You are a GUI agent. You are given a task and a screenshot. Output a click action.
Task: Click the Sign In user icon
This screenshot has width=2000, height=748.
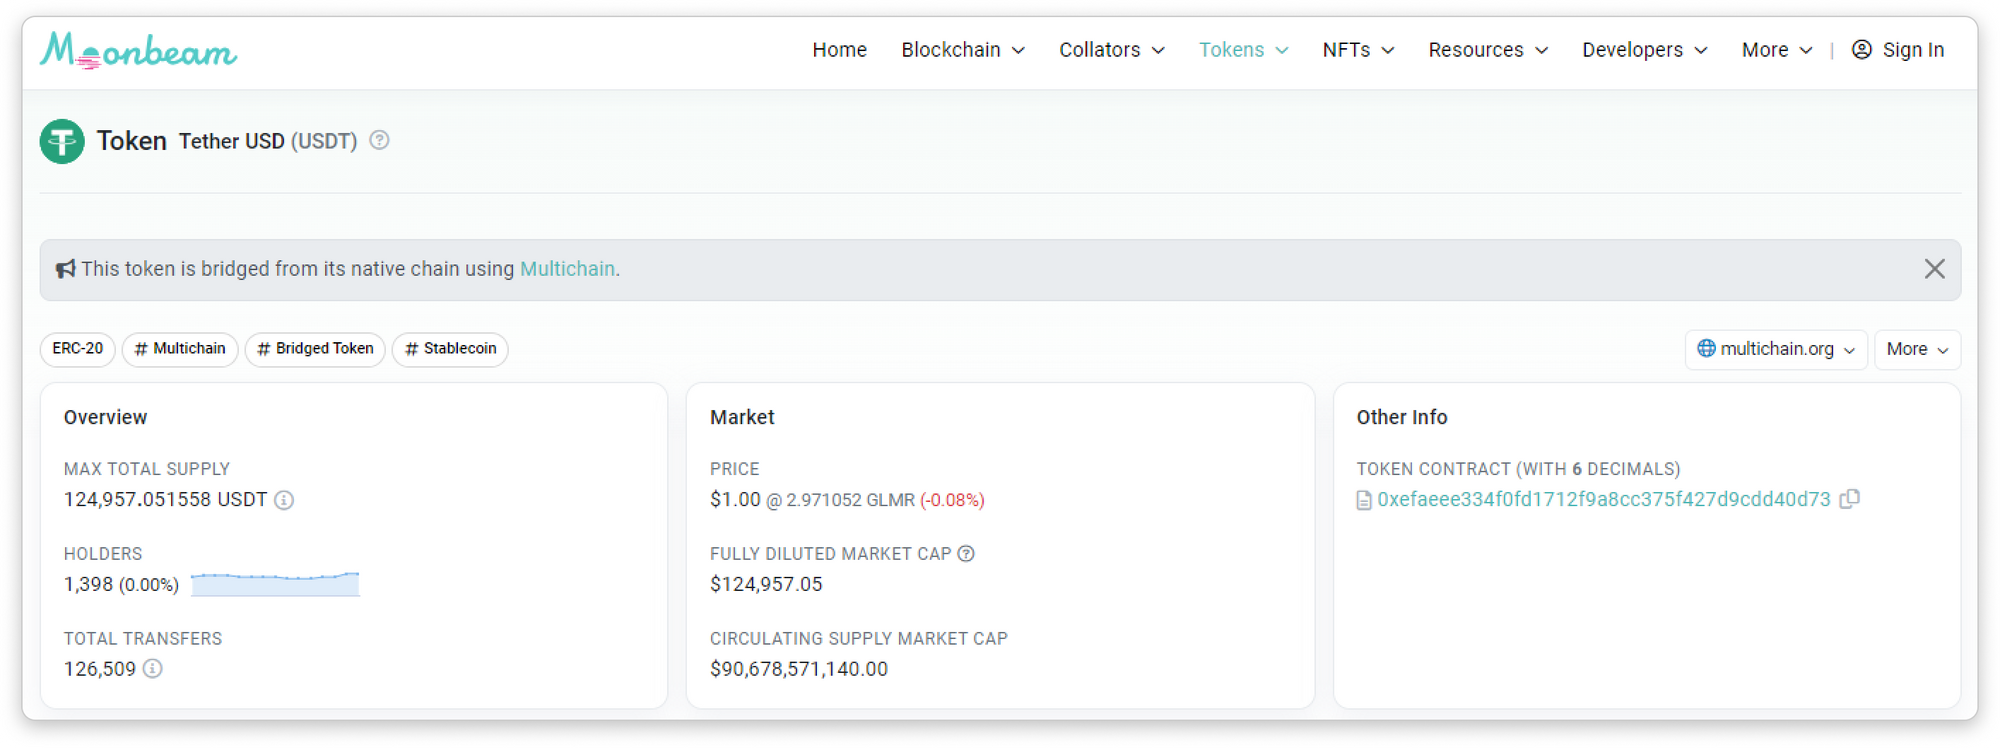[1861, 50]
